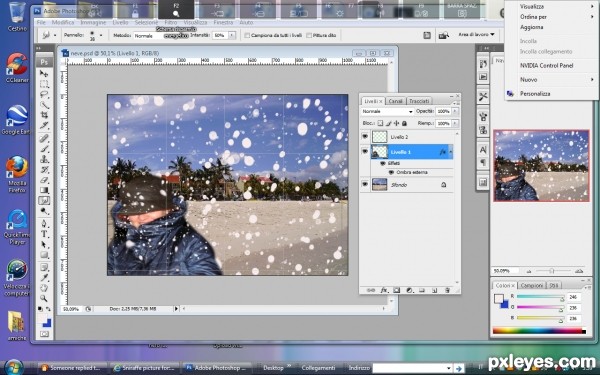Toggle visibility of Ombra esterna effect

391,172
